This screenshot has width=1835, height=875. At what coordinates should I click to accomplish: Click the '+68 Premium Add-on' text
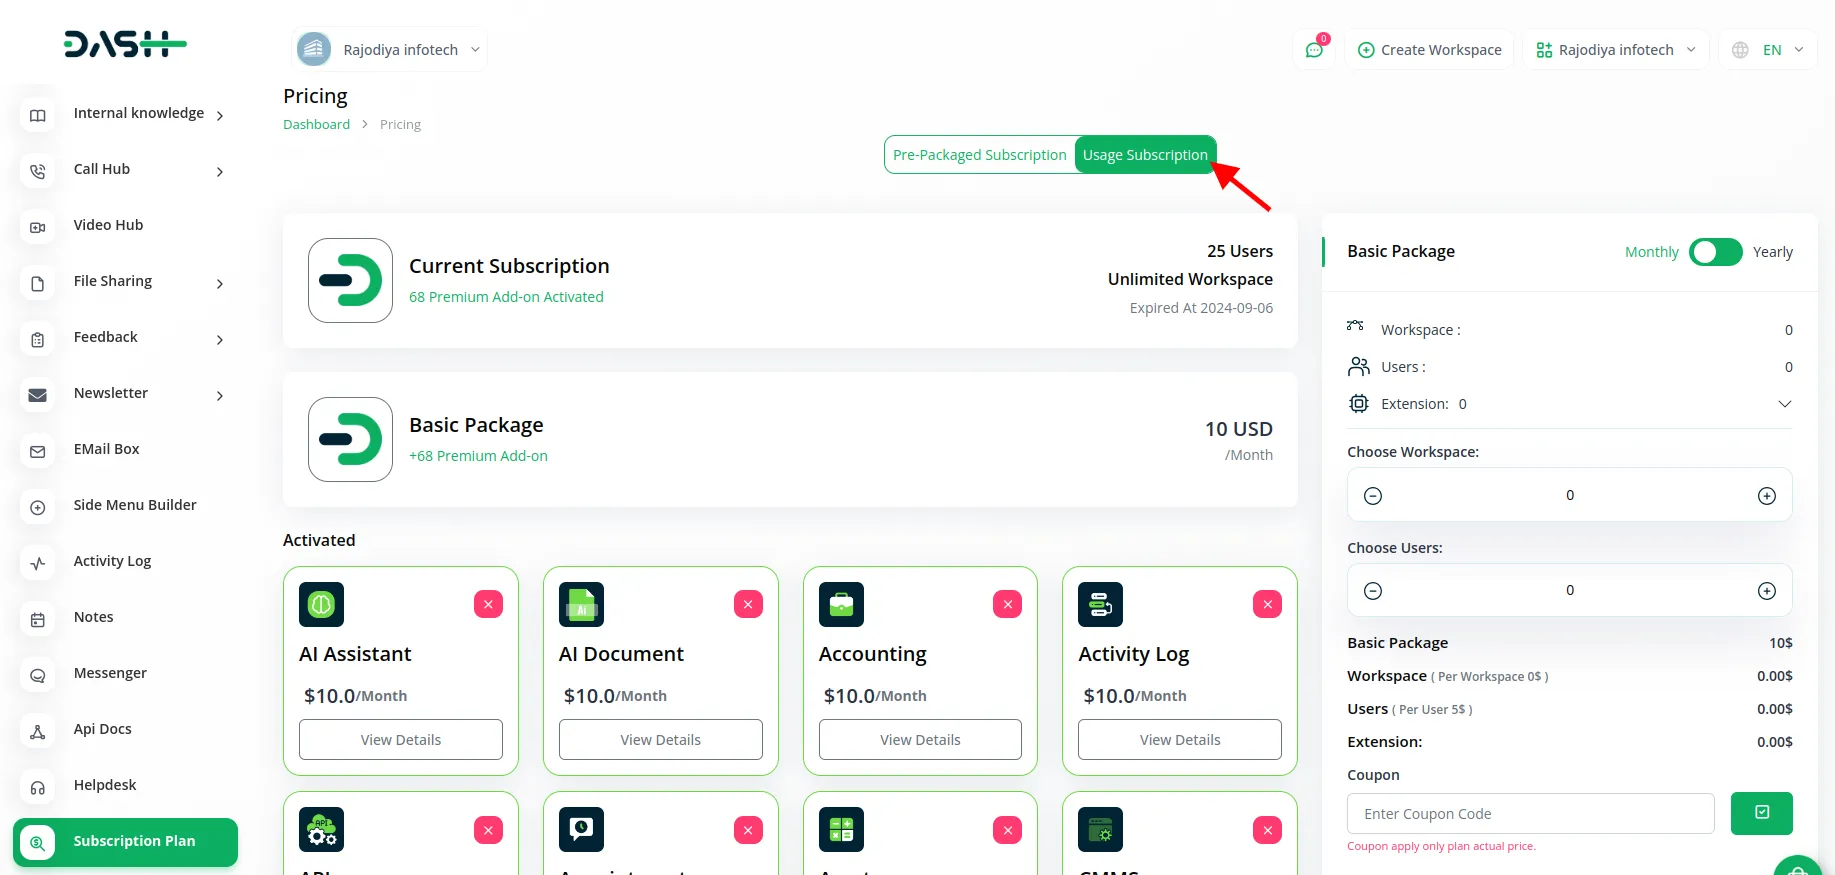click(x=478, y=456)
